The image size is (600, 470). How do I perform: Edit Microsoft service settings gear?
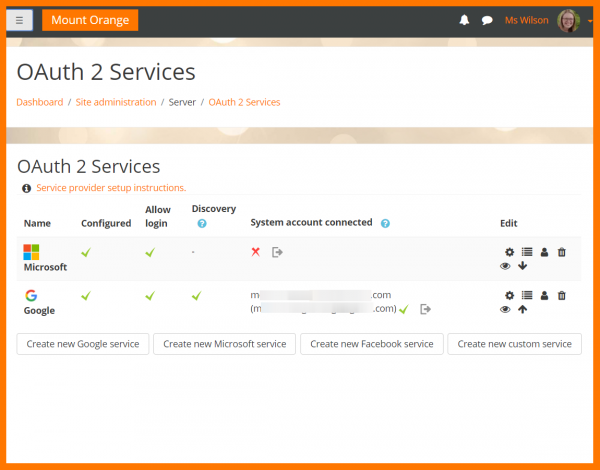click(509, 252)
